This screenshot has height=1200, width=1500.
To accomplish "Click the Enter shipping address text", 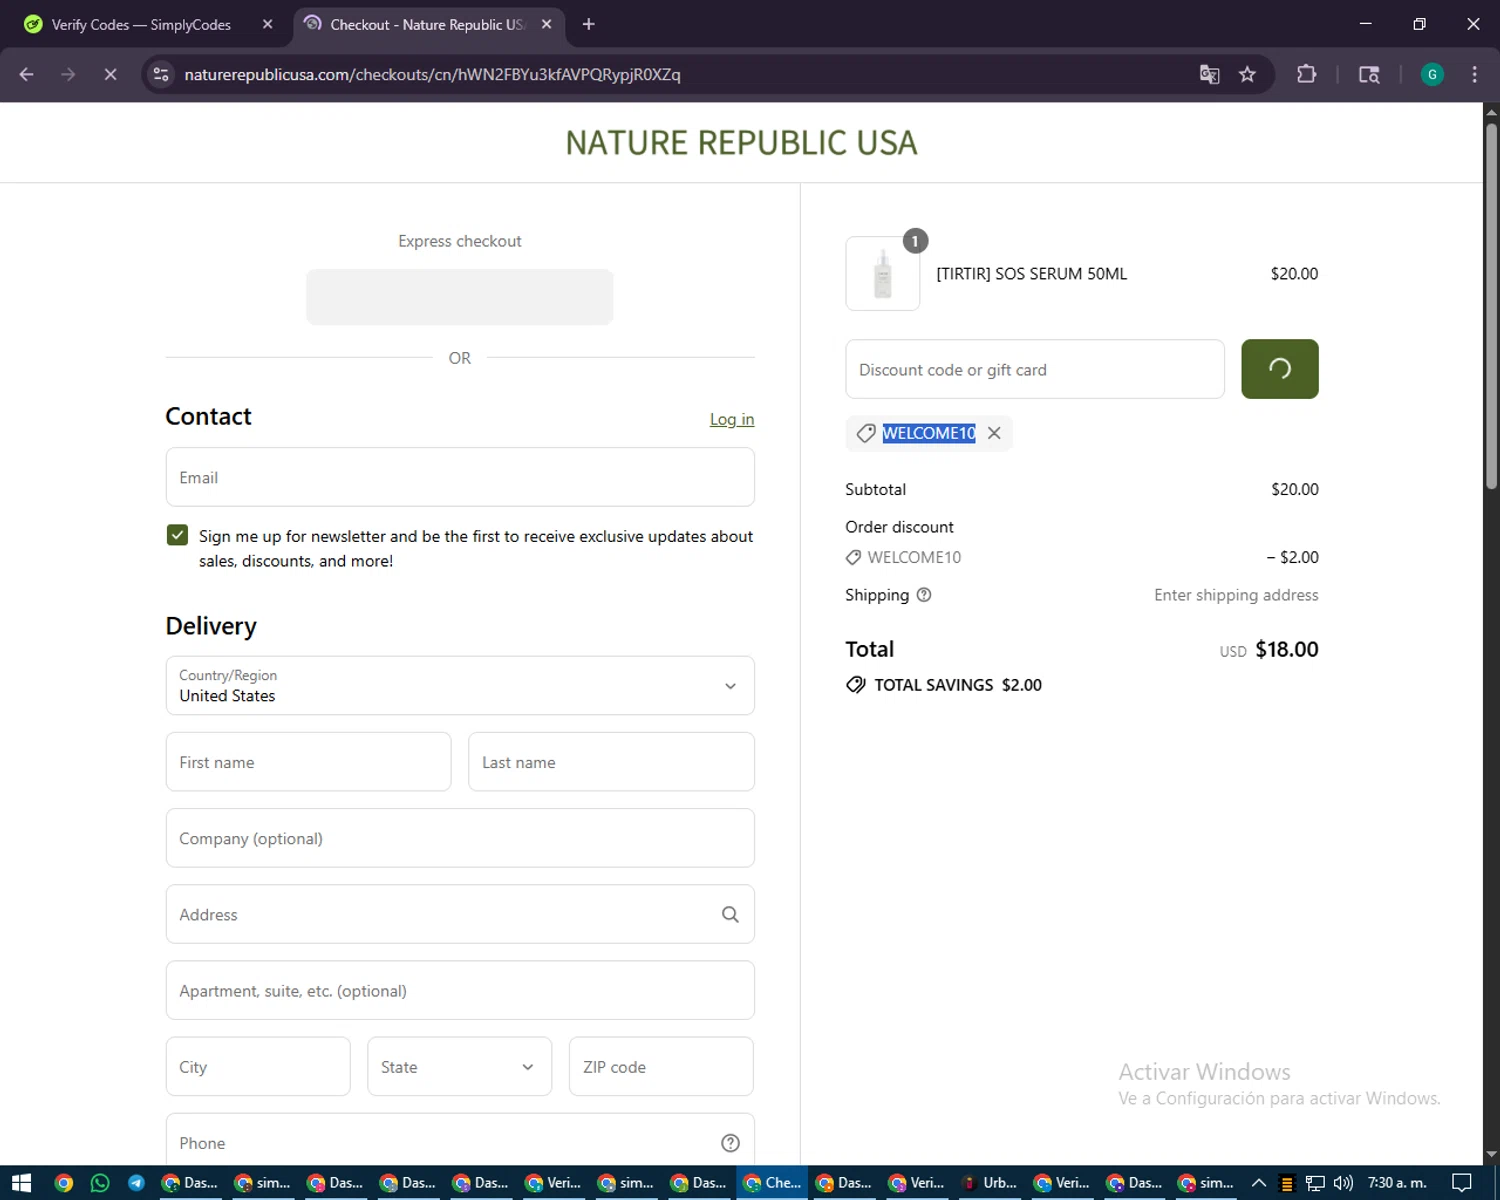I will pyautogui.click(x=1236, y=595).
